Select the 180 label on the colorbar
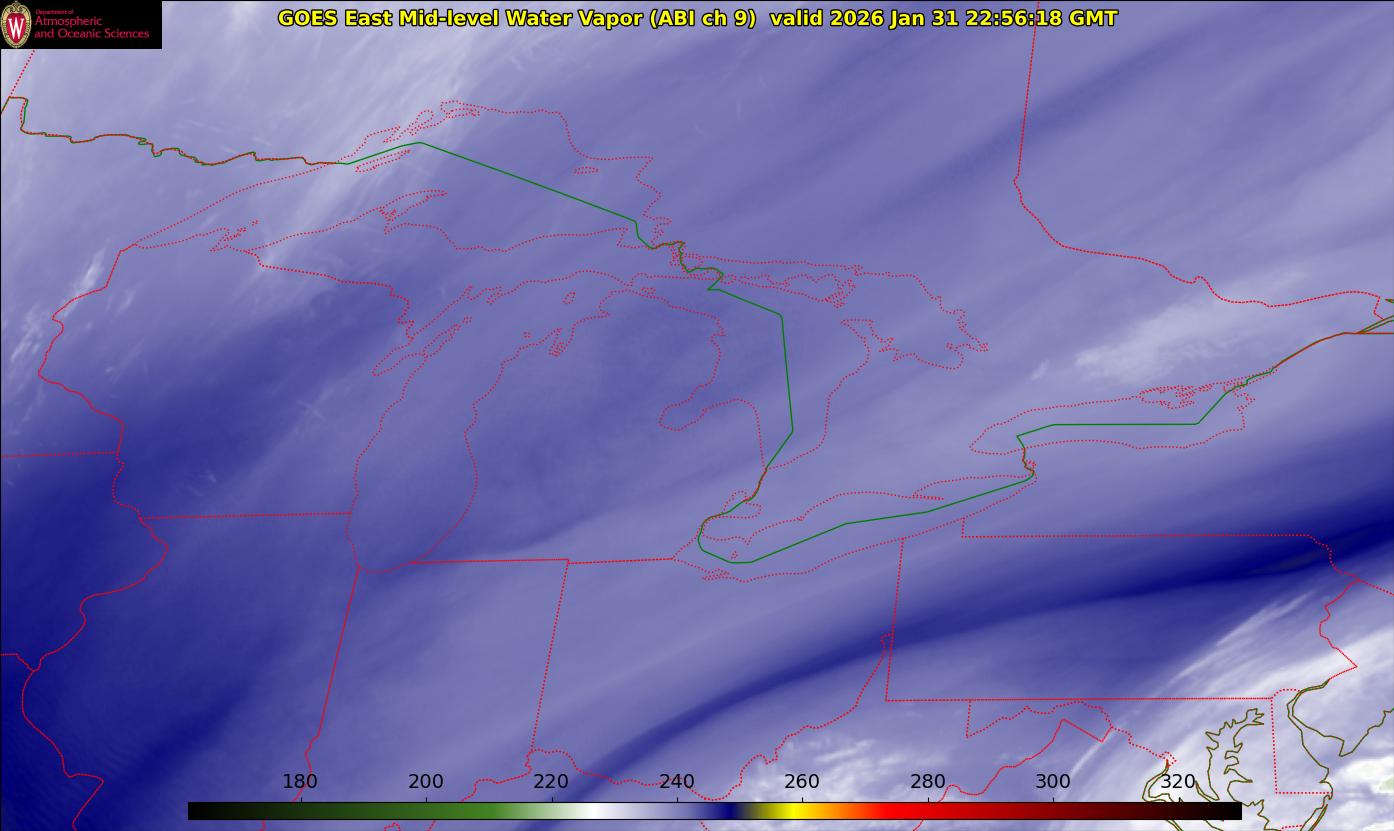Image resolution: width=1394 pixels, height=831 pixels. click(300, 782)
